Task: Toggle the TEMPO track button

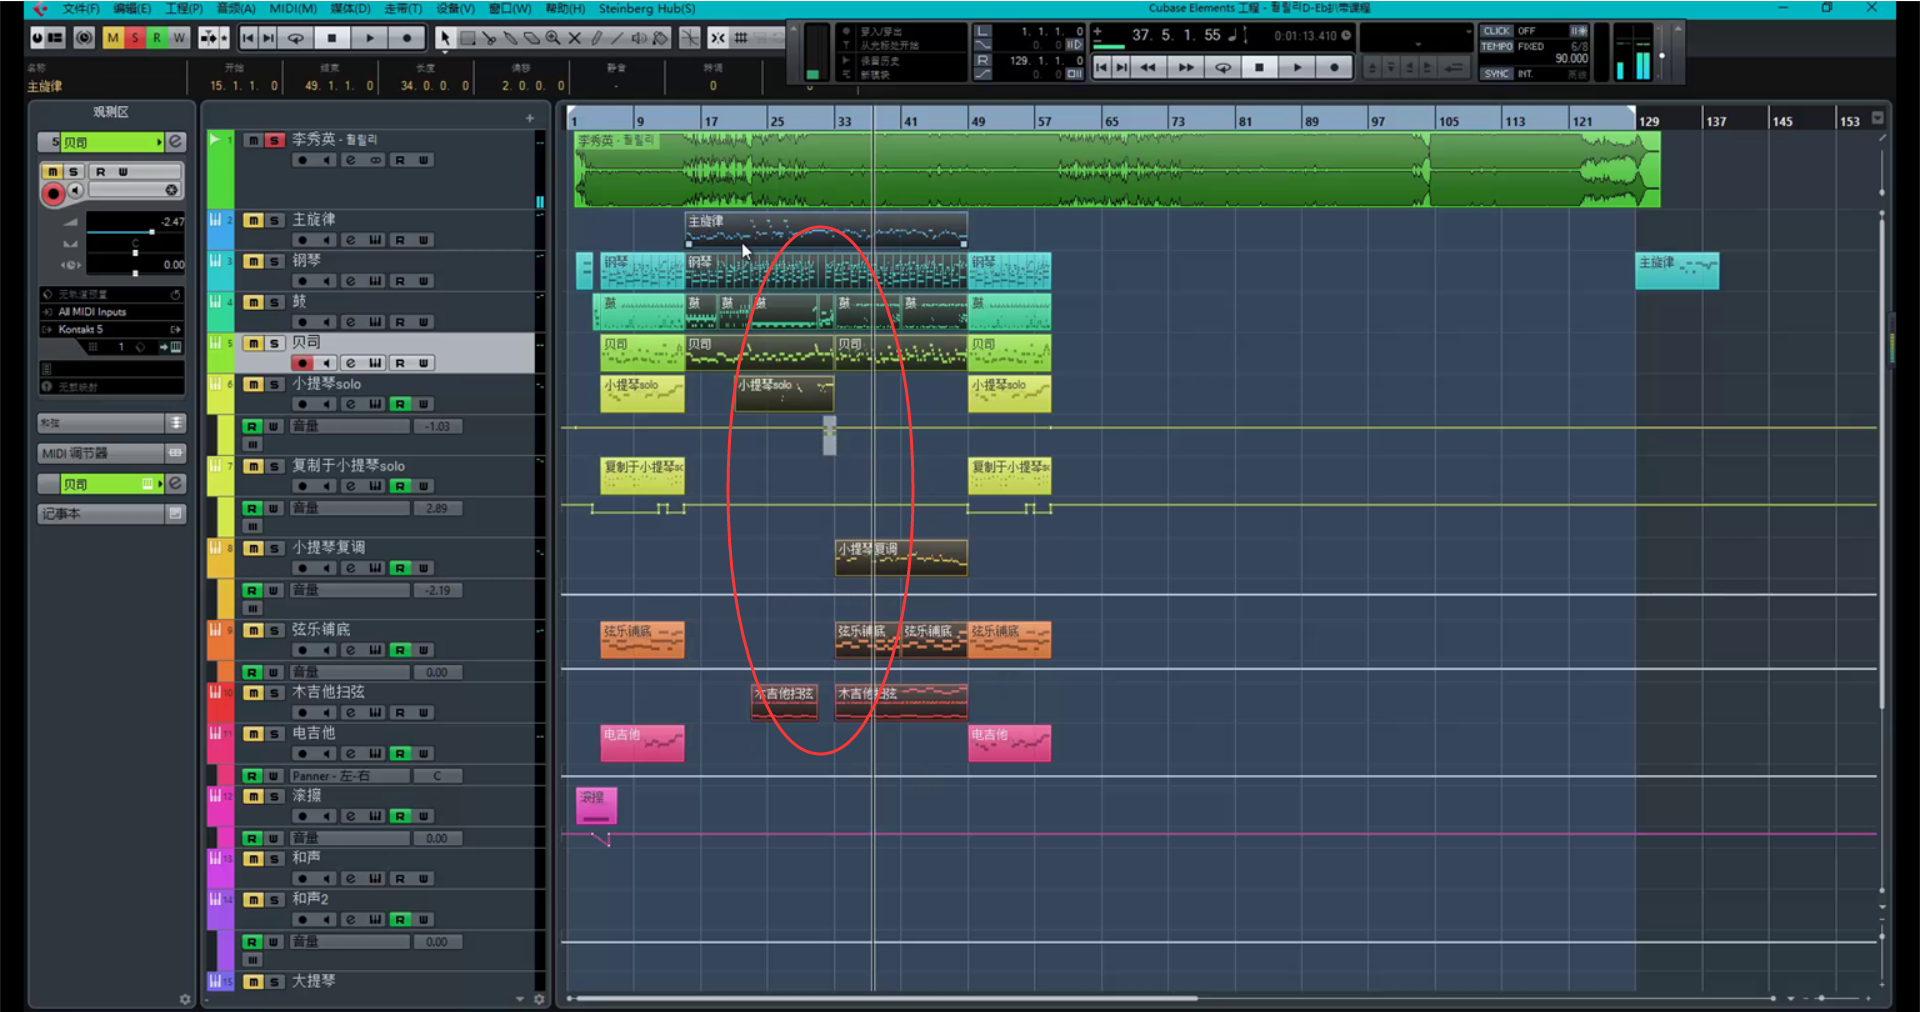Action: pos(1497,46)
